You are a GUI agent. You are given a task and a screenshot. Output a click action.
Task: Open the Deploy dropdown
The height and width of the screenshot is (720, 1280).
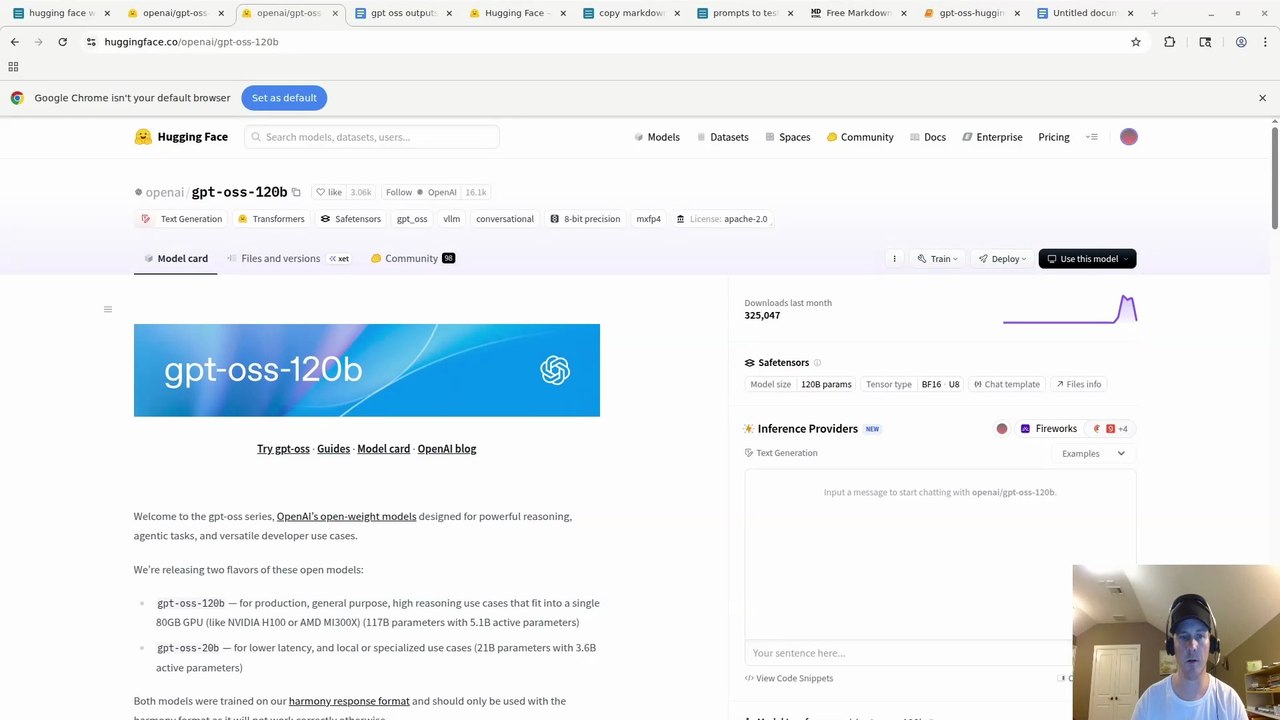pyautogui.click(x=1002, y=259)
